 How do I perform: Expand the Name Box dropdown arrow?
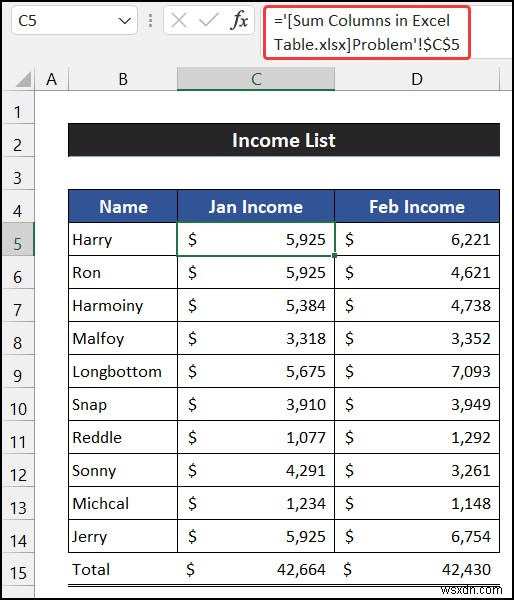coord(125,21)
